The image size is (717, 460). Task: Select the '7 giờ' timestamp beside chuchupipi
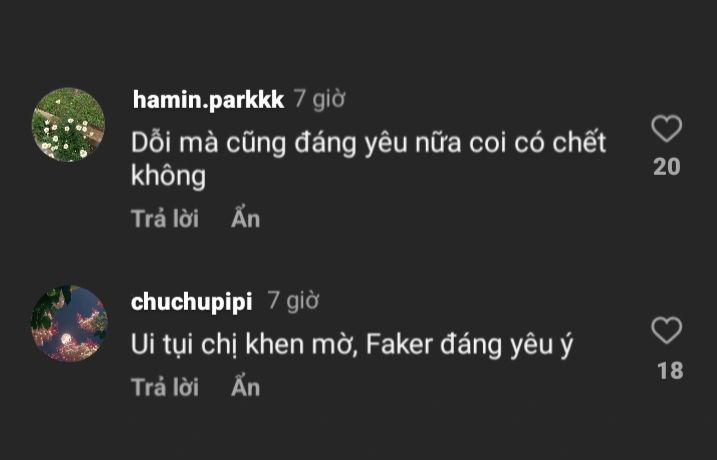(x=293, y=301)
